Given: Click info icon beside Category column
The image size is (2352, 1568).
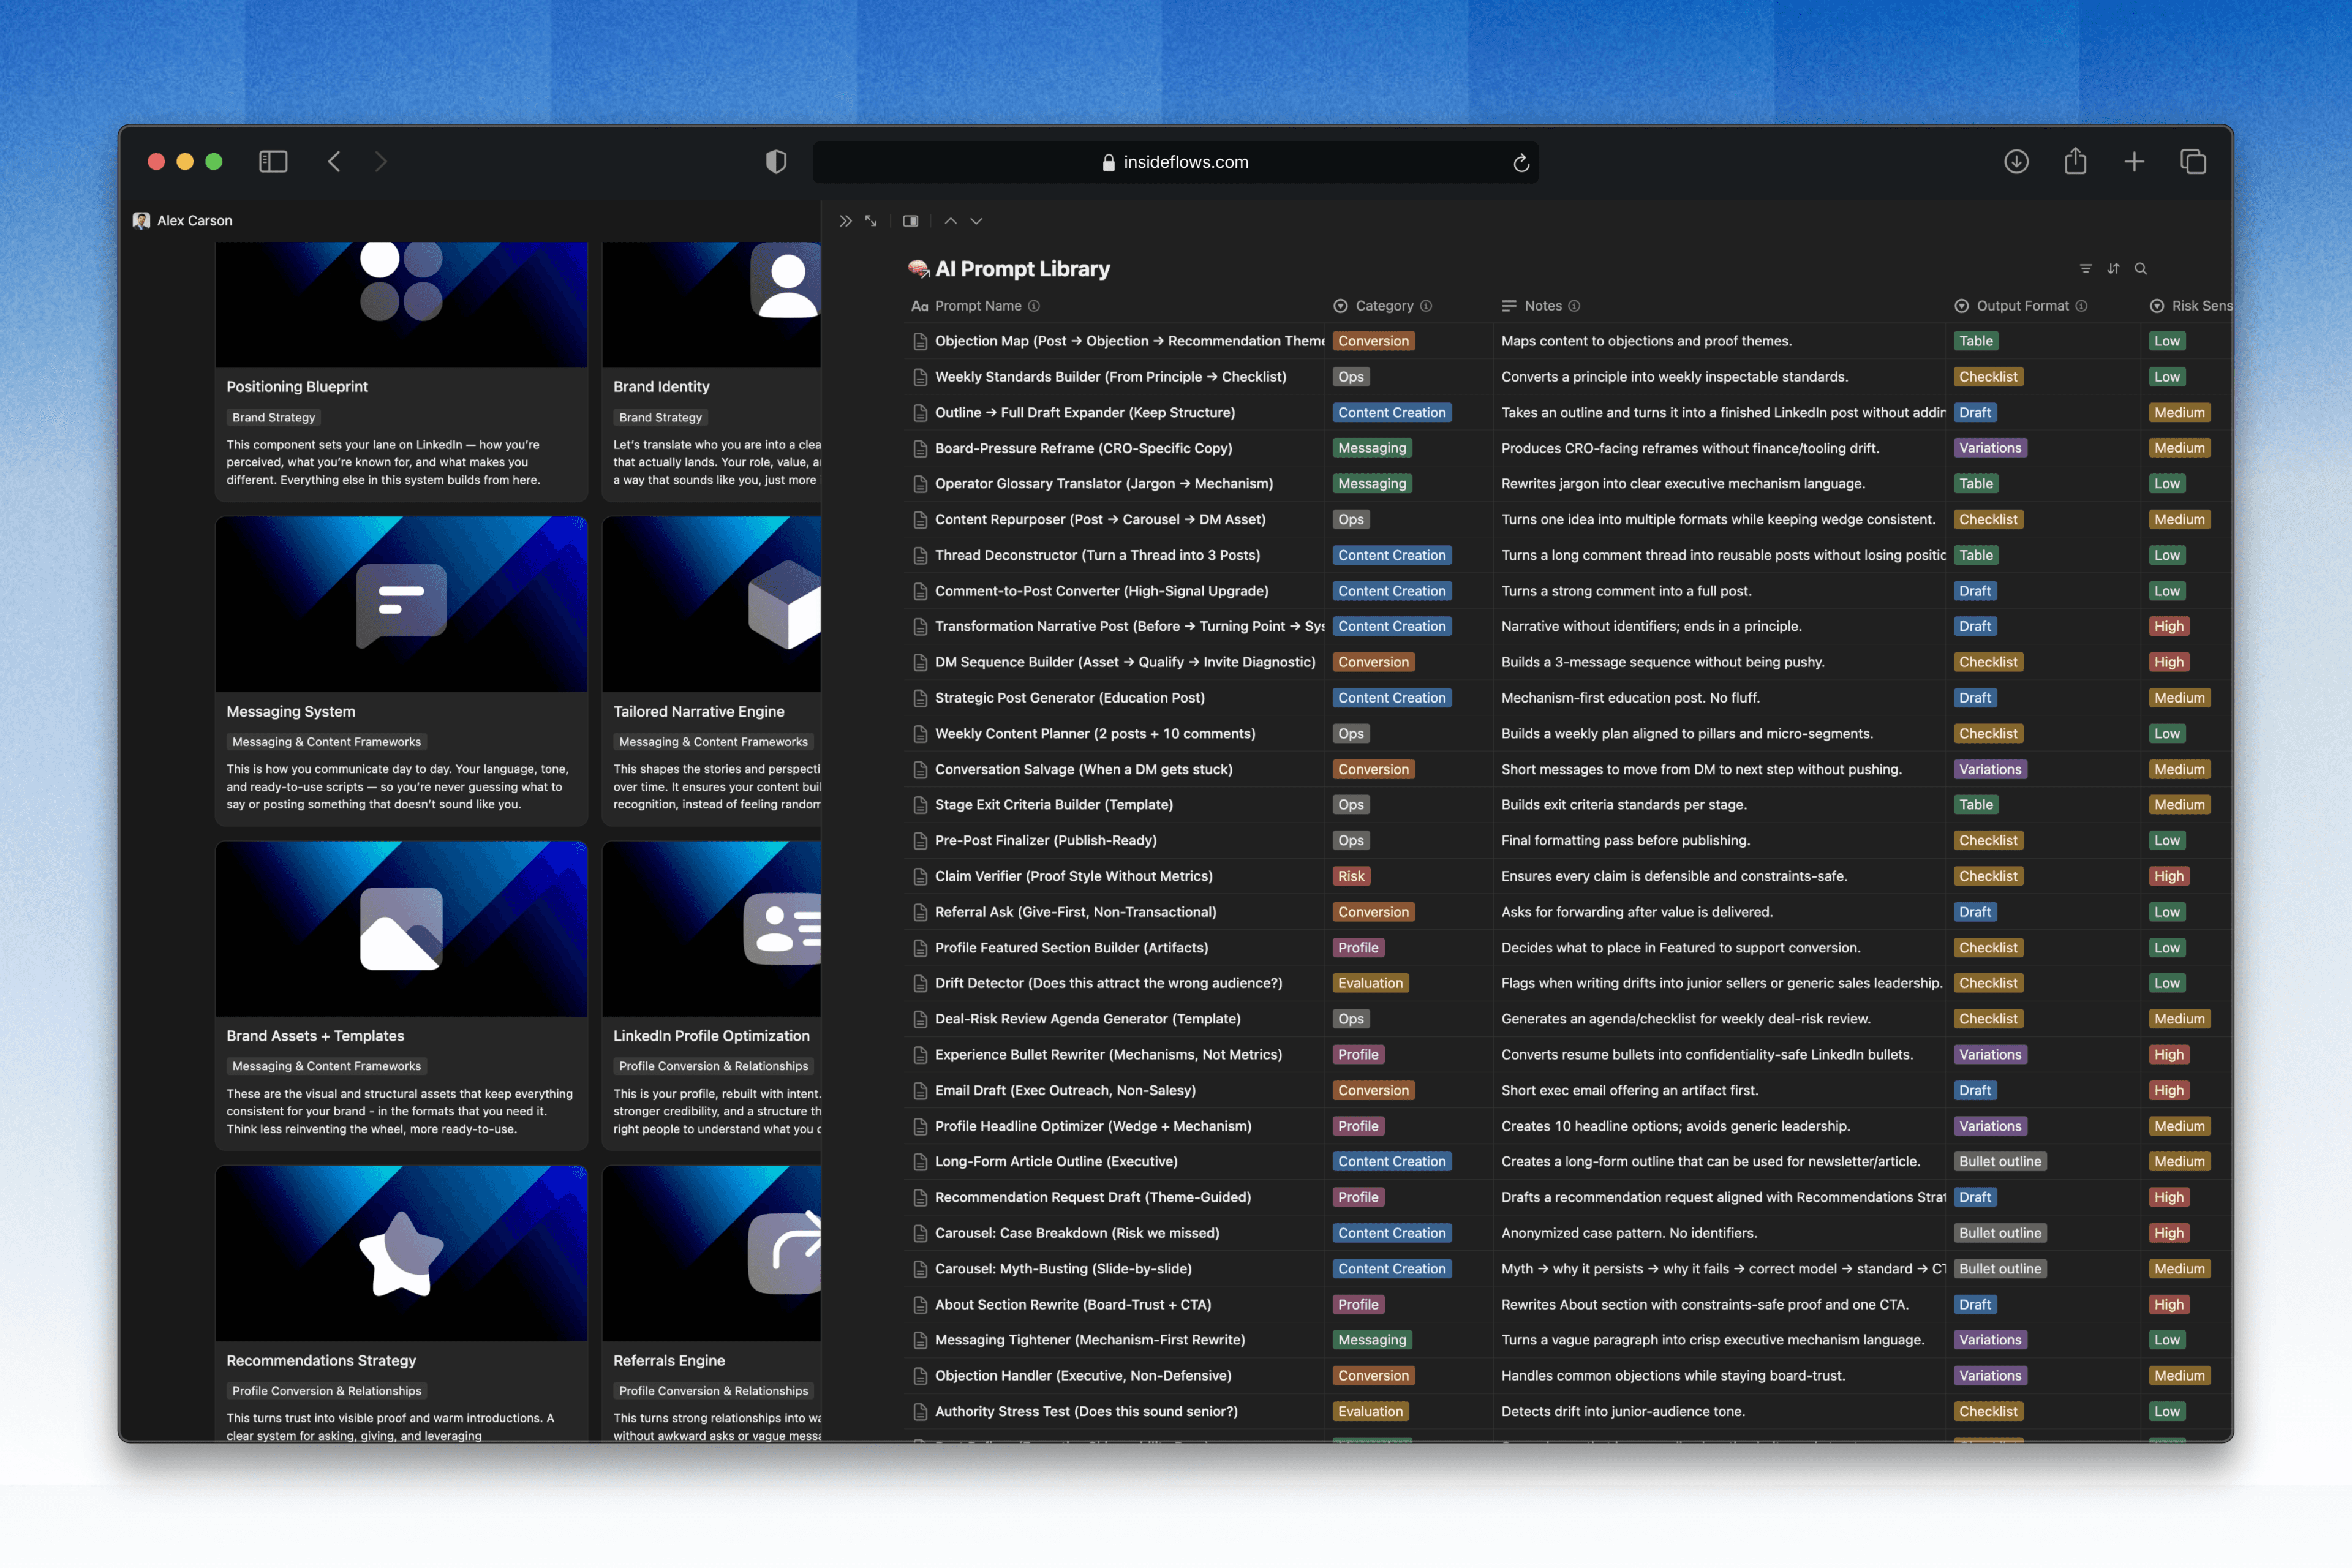Looking at the screenshot, I should click(1426, 306).
